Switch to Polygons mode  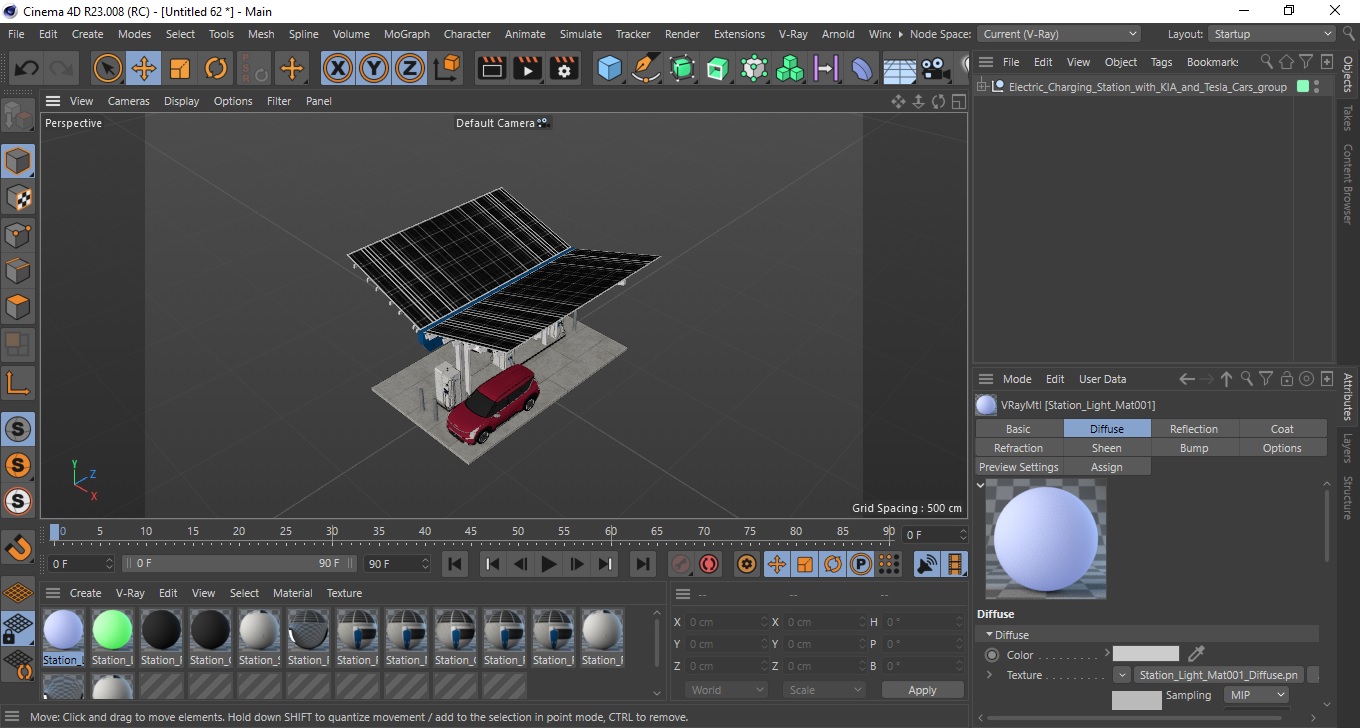point(18,307)
